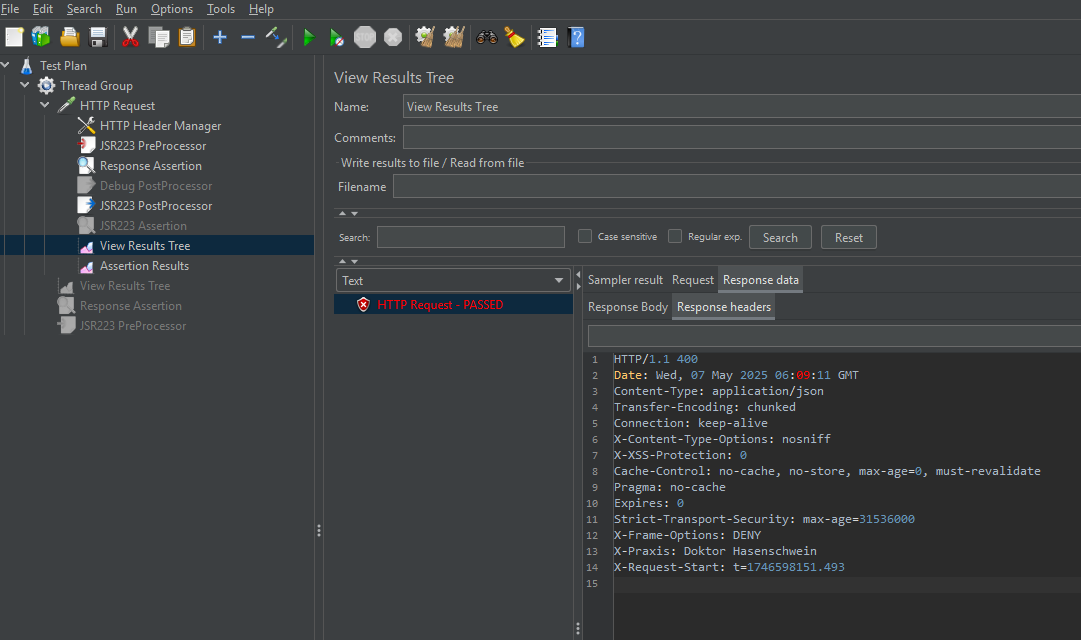
Task: Click the Search binoculars toolbar icon
Action: (x=486, y=37)
